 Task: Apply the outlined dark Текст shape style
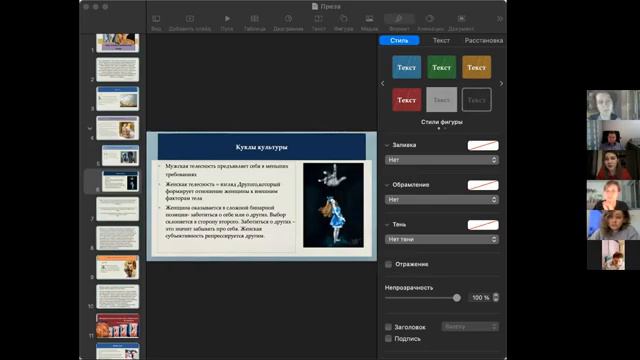point(476,100)
